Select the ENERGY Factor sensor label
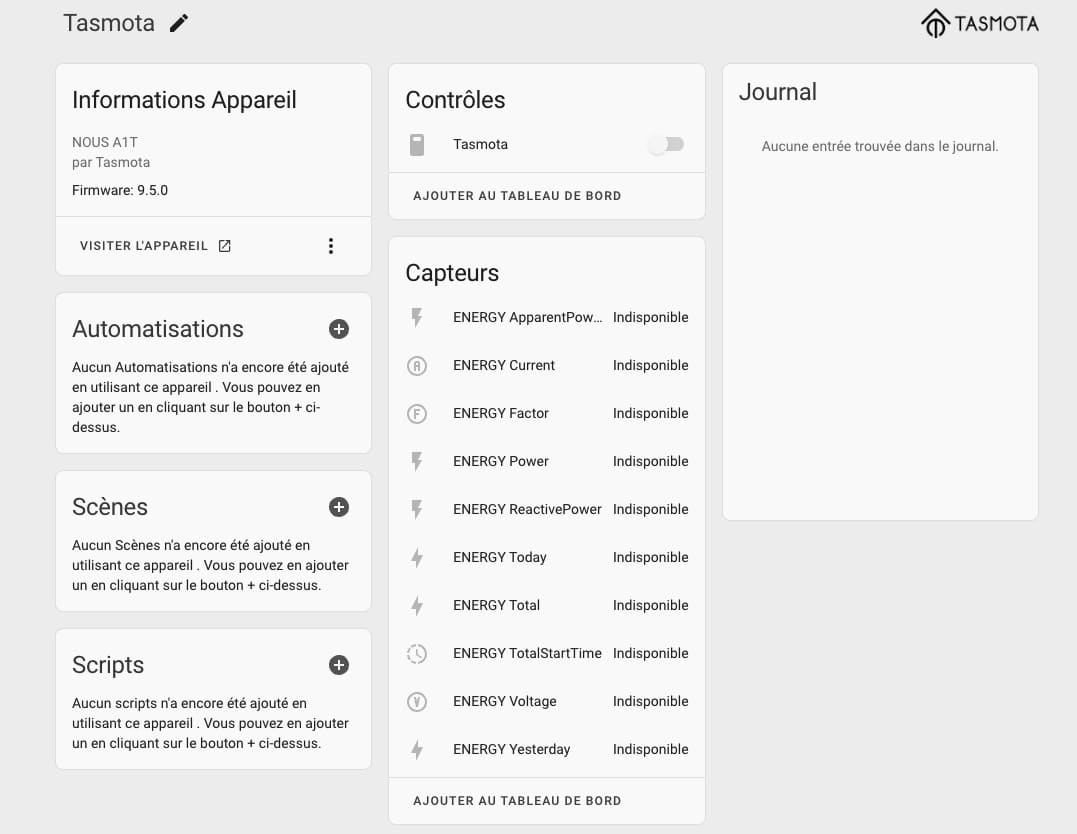This screenshot has height=834, width=1077. (x=501, y=414)
